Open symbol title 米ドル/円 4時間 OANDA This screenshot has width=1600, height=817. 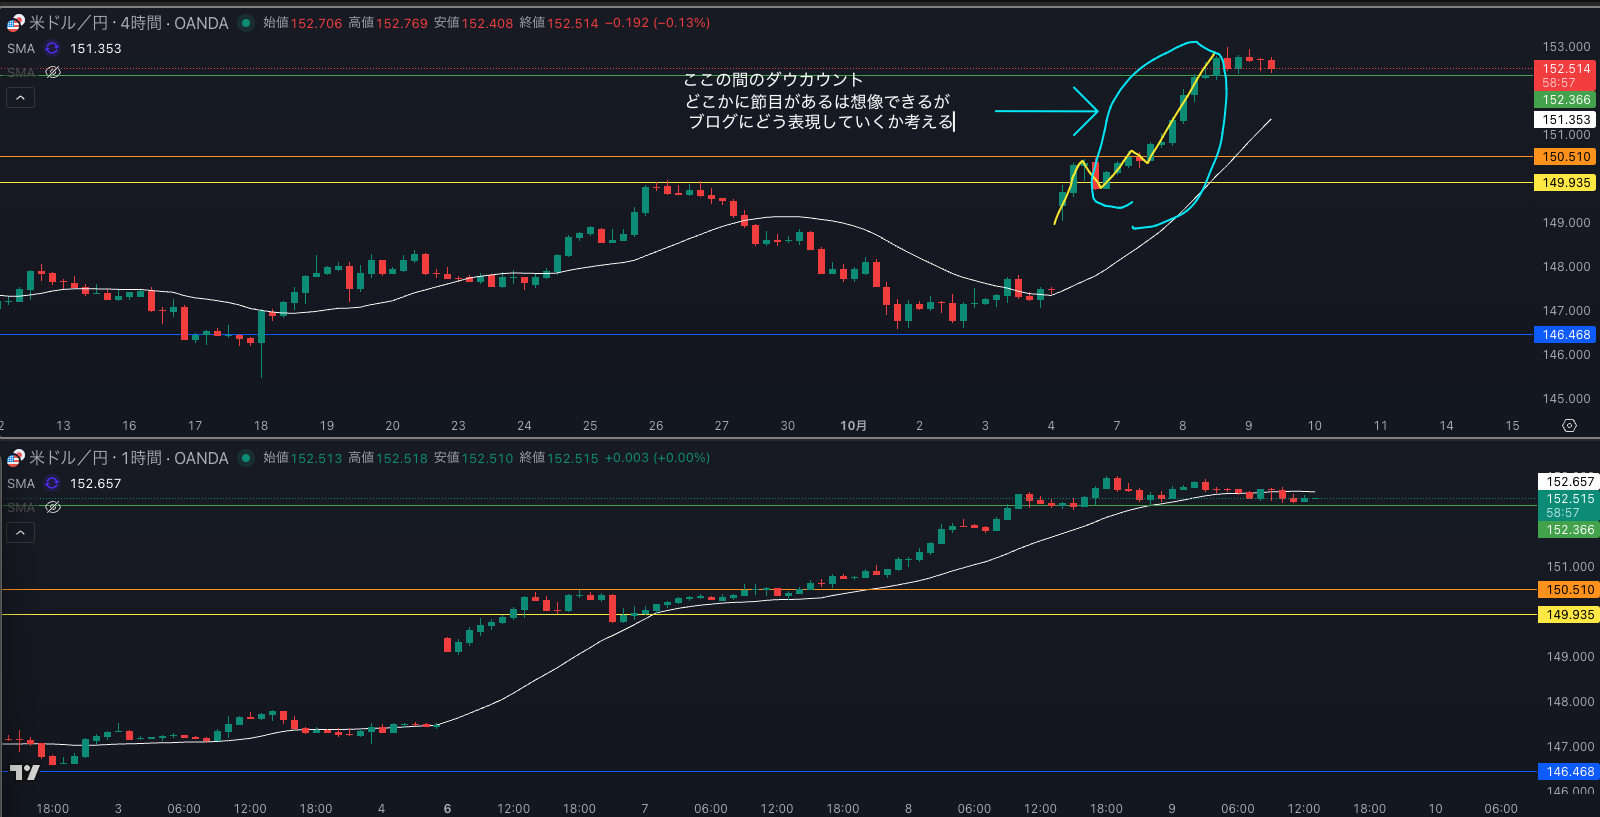tap(128, 23)
